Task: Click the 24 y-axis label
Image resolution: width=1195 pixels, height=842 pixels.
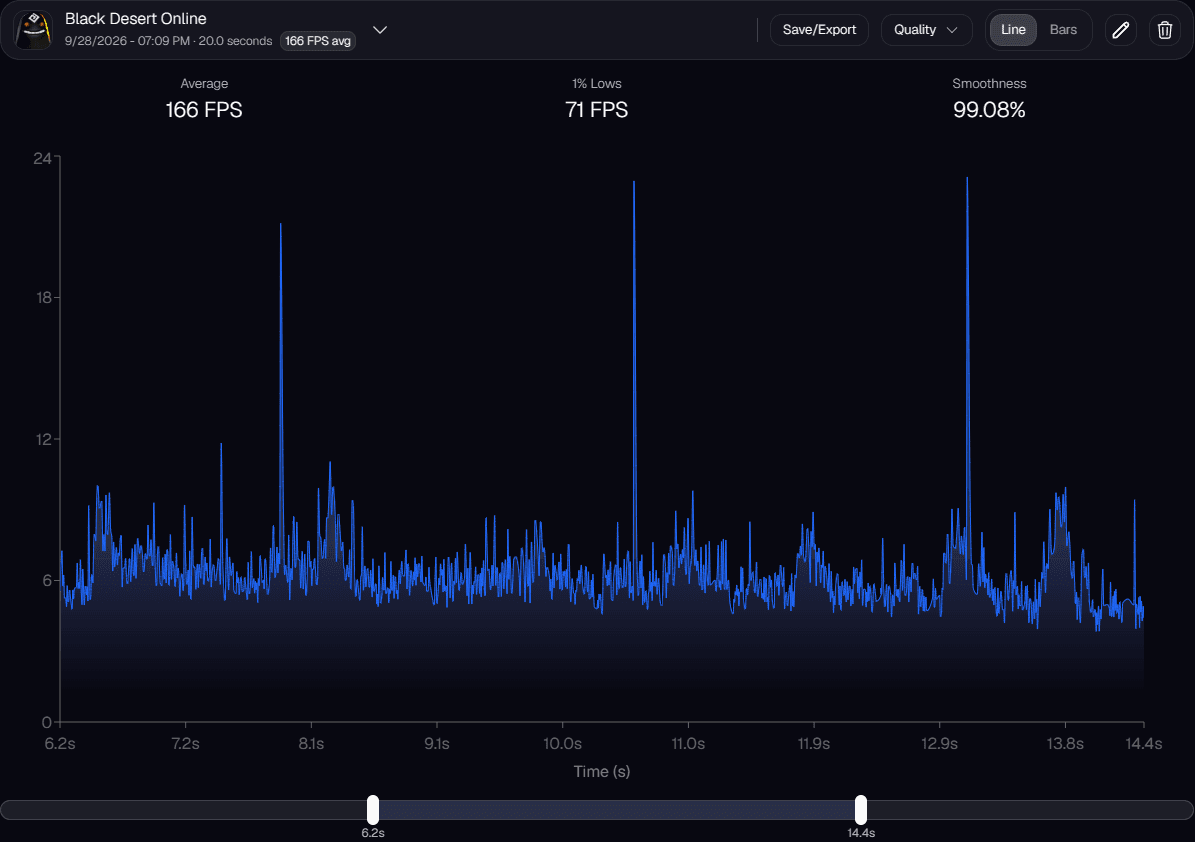Action: (42, 158)
